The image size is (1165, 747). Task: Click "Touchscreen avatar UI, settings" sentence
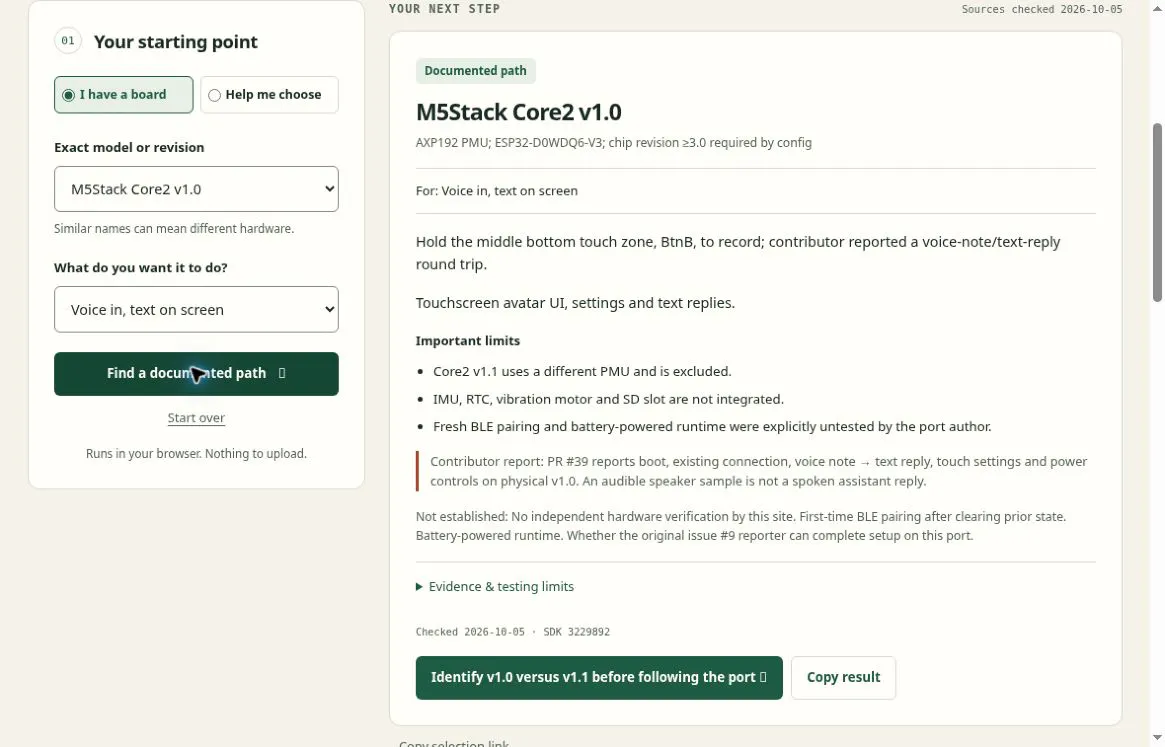[x=575, y=303]
